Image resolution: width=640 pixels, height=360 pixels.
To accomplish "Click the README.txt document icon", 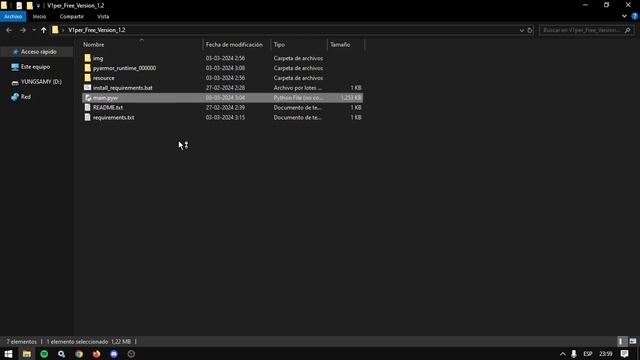I will click(87, 107).
